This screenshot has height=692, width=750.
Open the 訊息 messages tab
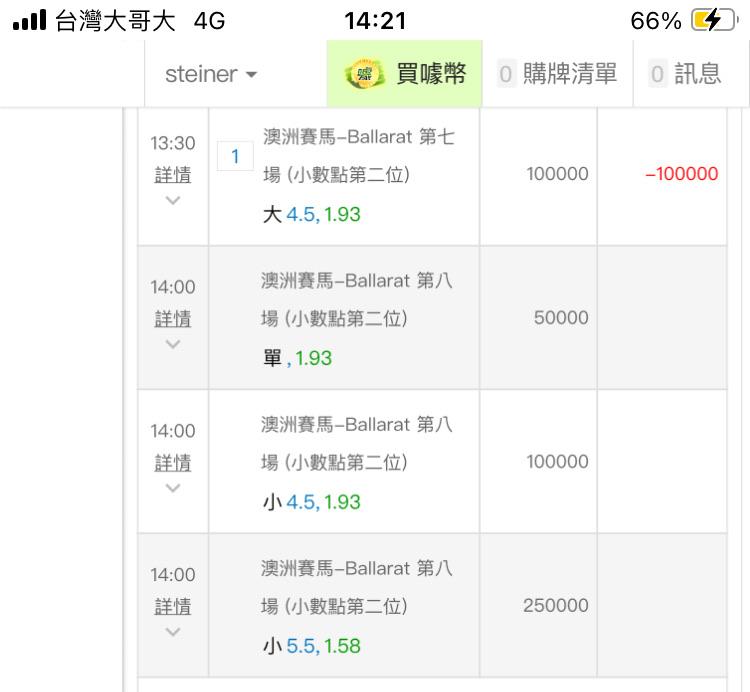pyautogui.click(x=685, y=74)
